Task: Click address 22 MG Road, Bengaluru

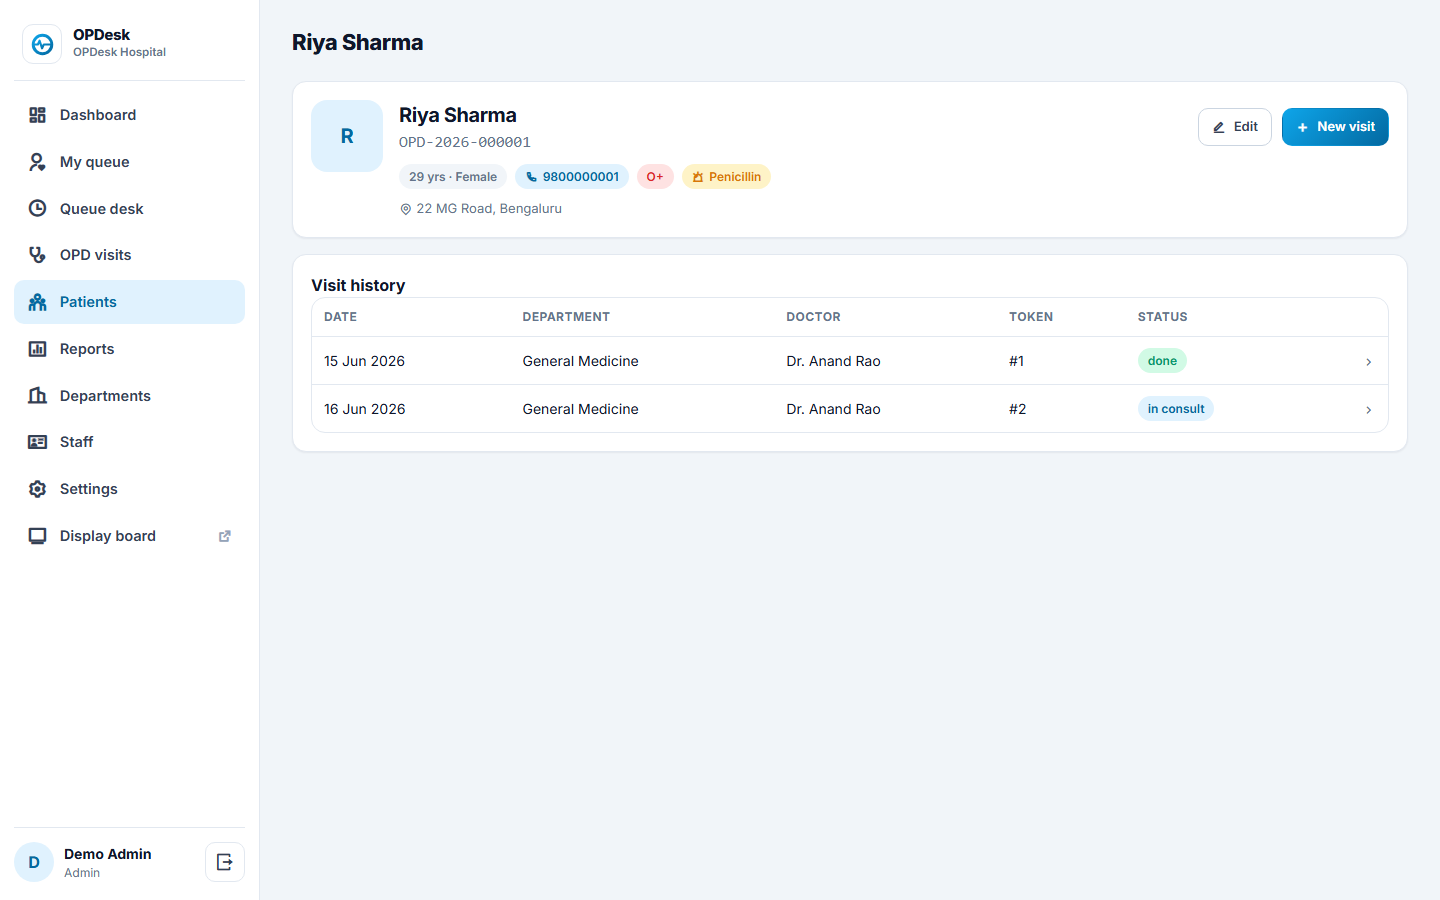Action: tap(489, 209)
